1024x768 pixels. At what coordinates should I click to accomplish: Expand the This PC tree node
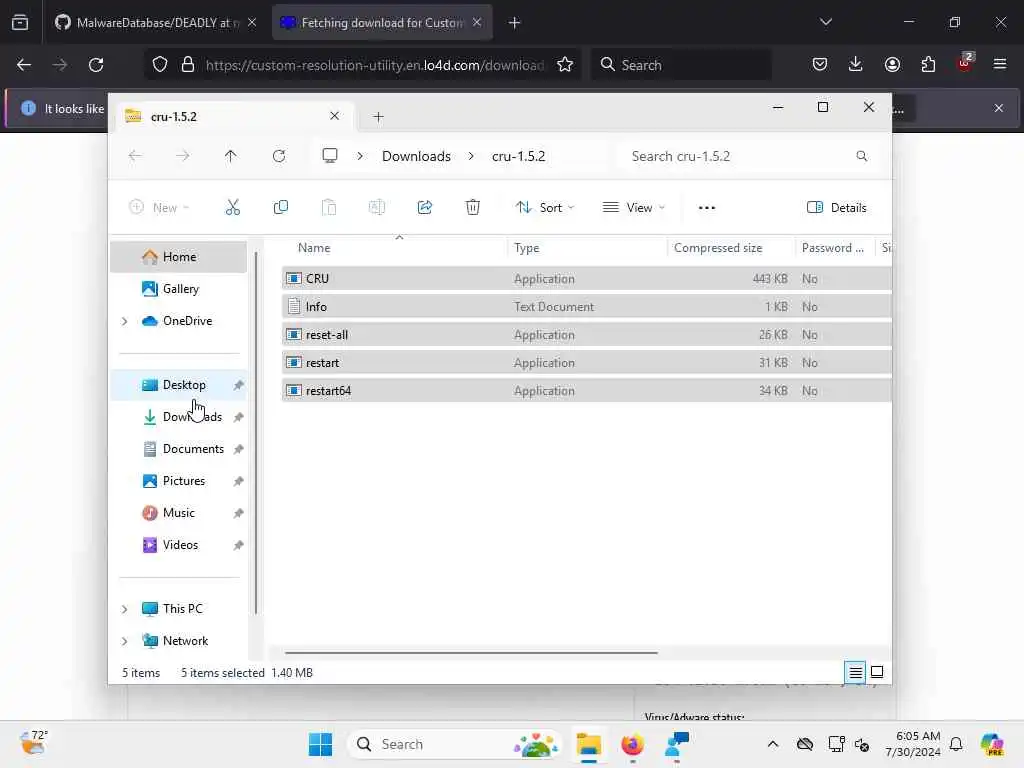pos(125,609)
